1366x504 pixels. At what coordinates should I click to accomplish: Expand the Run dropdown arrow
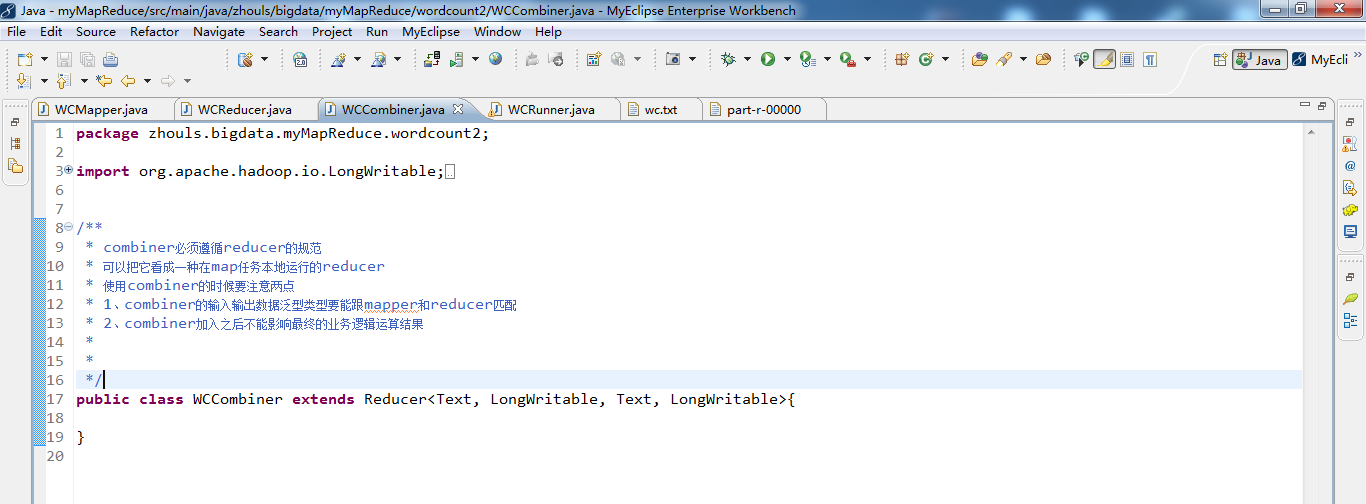[x=787, y=60]
